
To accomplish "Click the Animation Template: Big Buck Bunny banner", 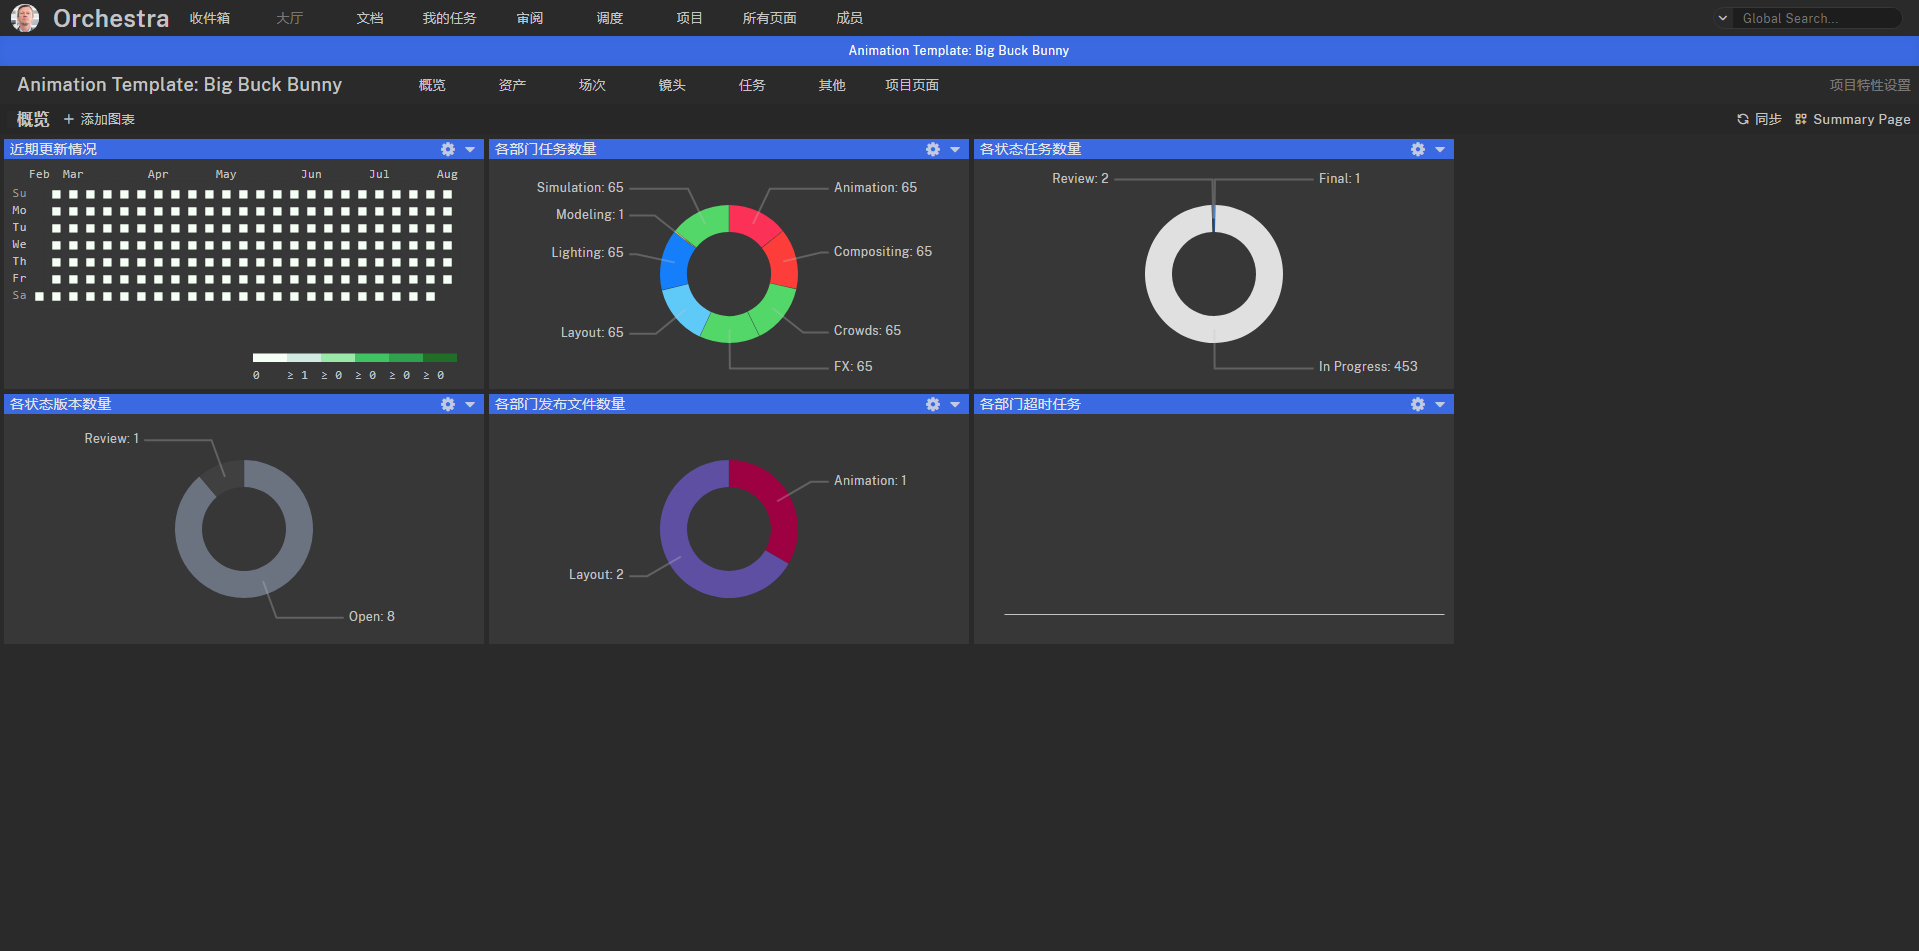I will click(x=959, y=50).
